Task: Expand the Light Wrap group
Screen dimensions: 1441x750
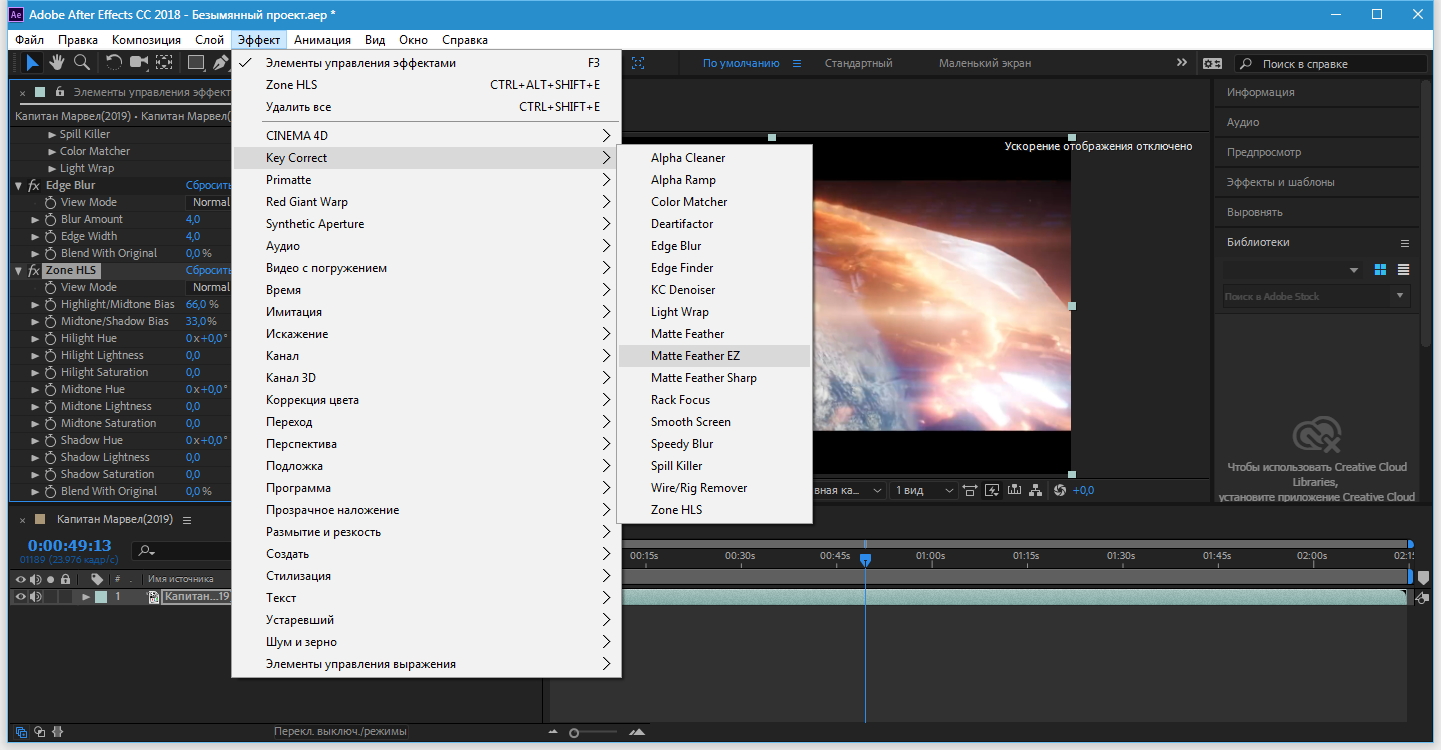Action: pos(52,169)
